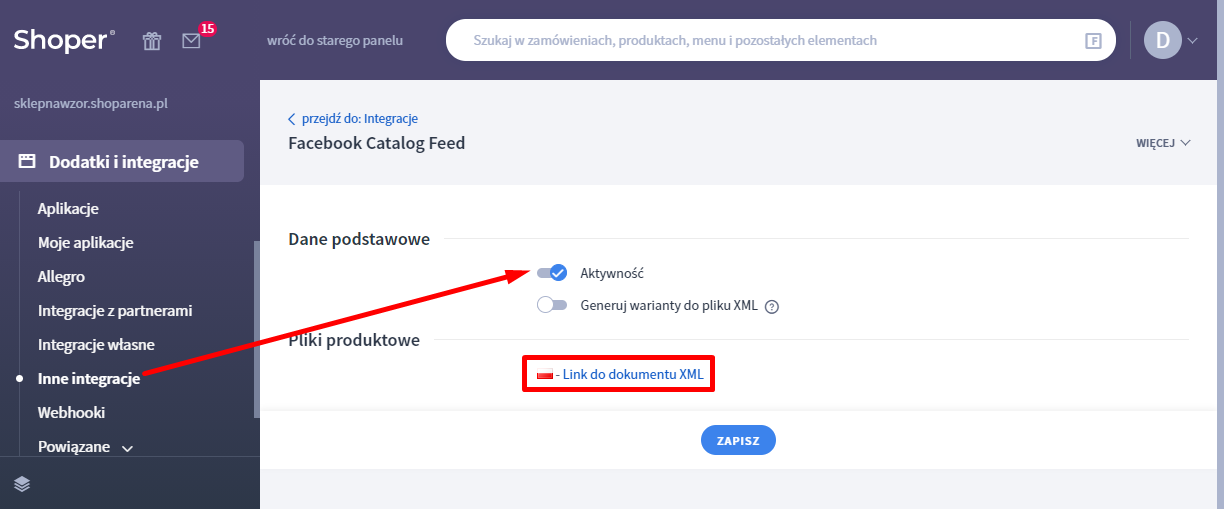1224x509 pixels.
Task: Click przejdź do: Integracje back link
Action: click(x=359, y=119)
